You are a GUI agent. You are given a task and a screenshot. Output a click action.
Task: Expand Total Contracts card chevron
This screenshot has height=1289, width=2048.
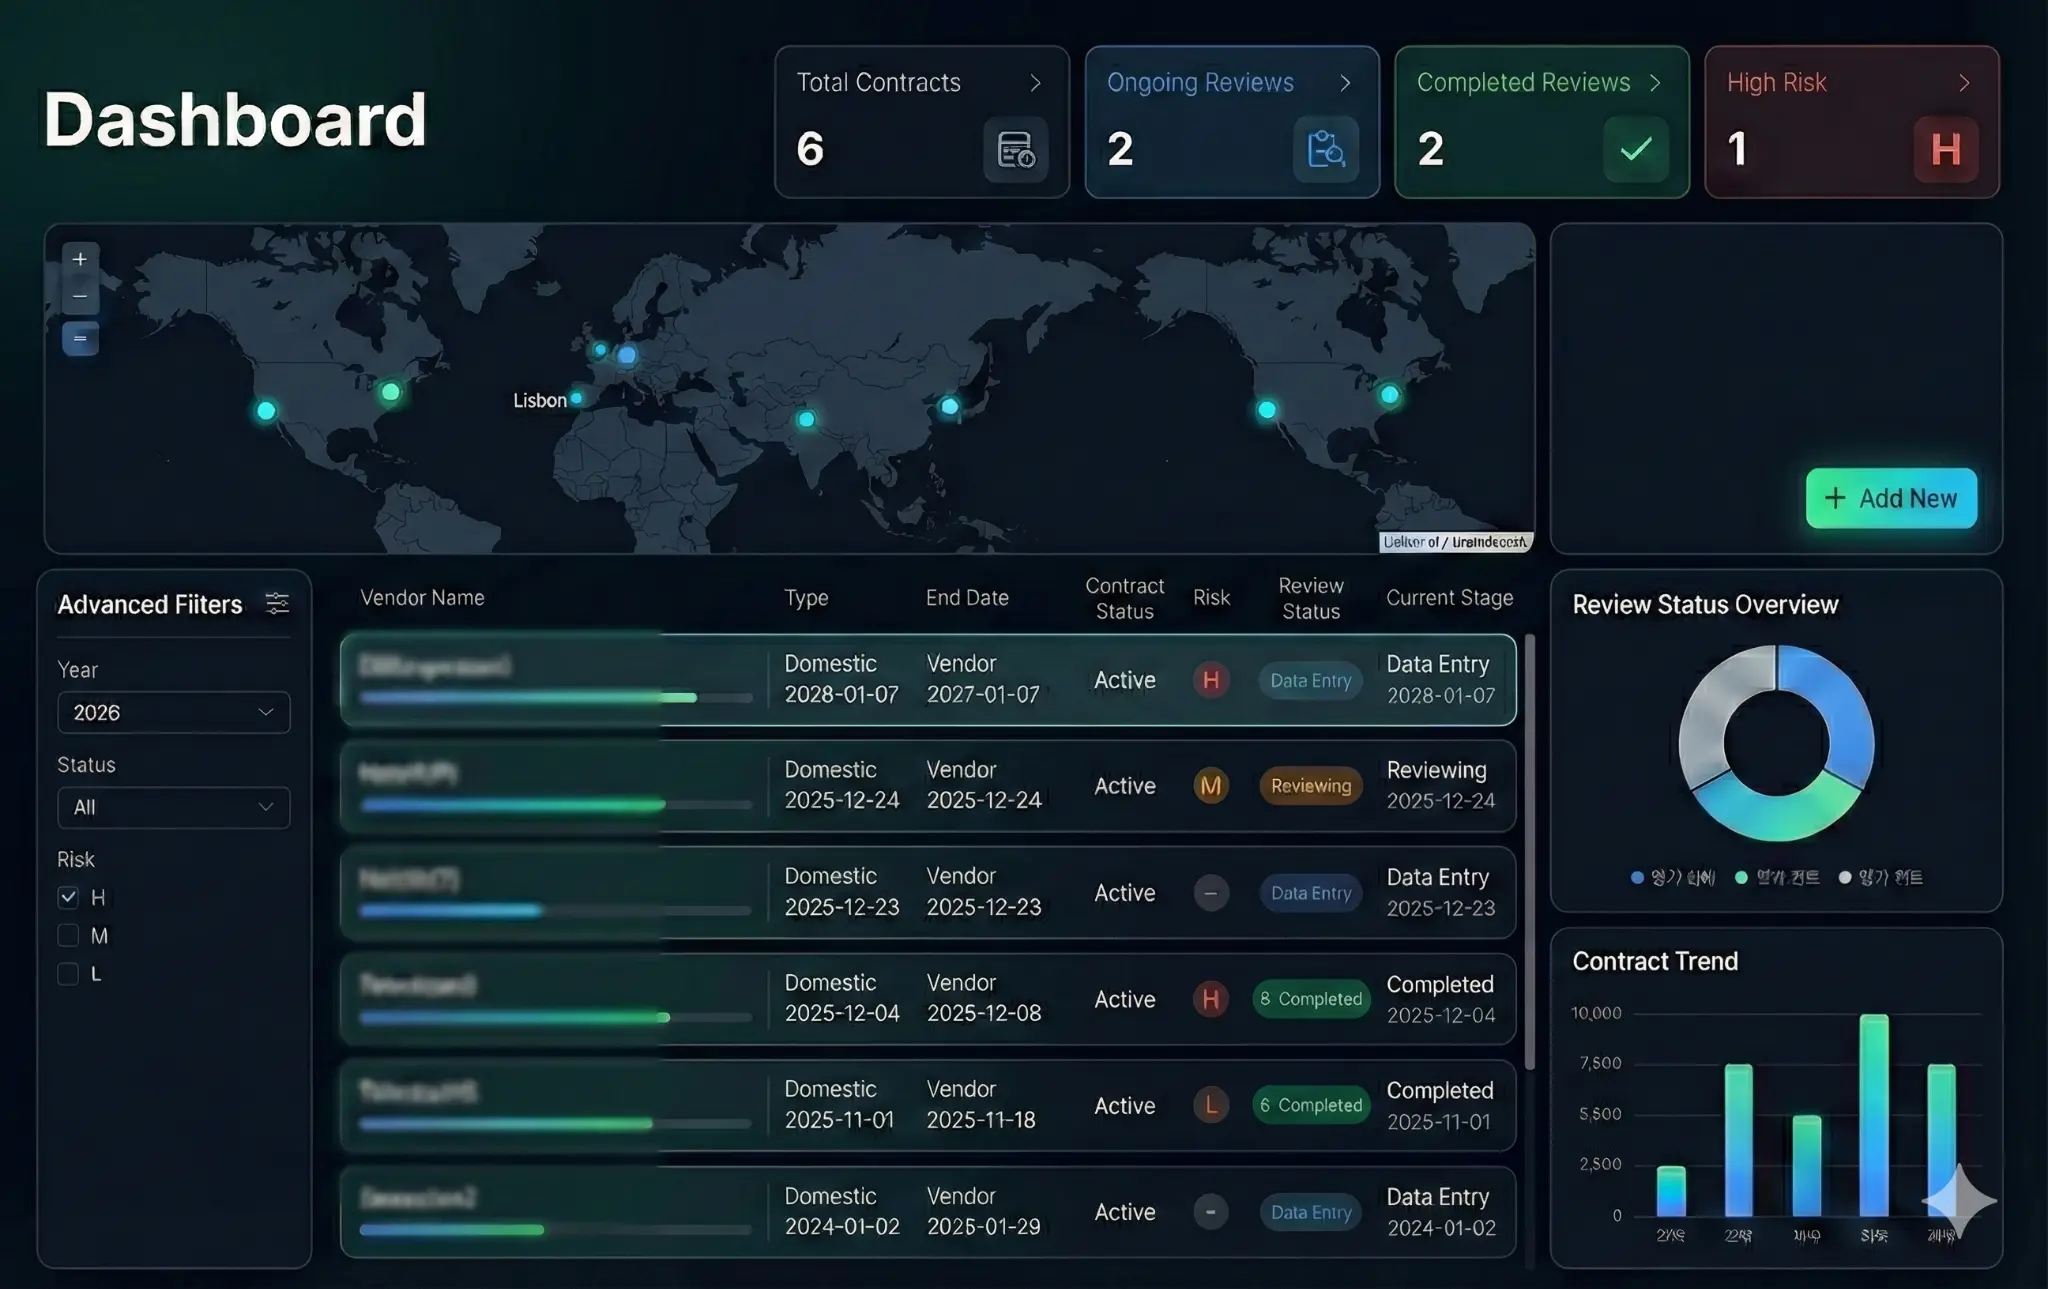[x=1035, y=83]
